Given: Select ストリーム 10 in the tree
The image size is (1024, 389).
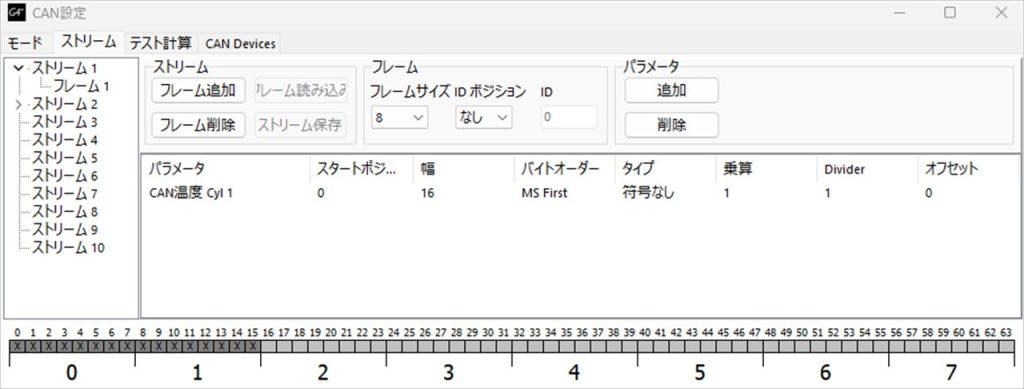Looking at the screenshot, I should 68,247.
